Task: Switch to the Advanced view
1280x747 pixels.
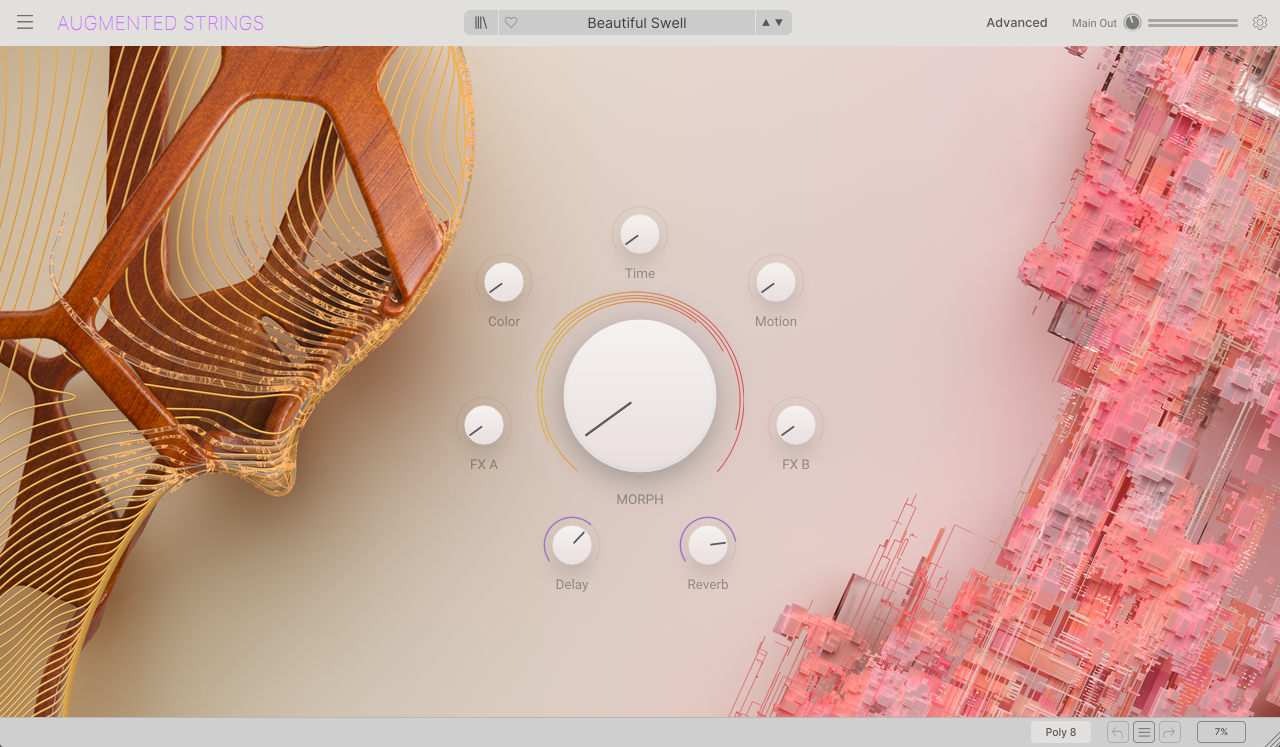Action: 1016,23
